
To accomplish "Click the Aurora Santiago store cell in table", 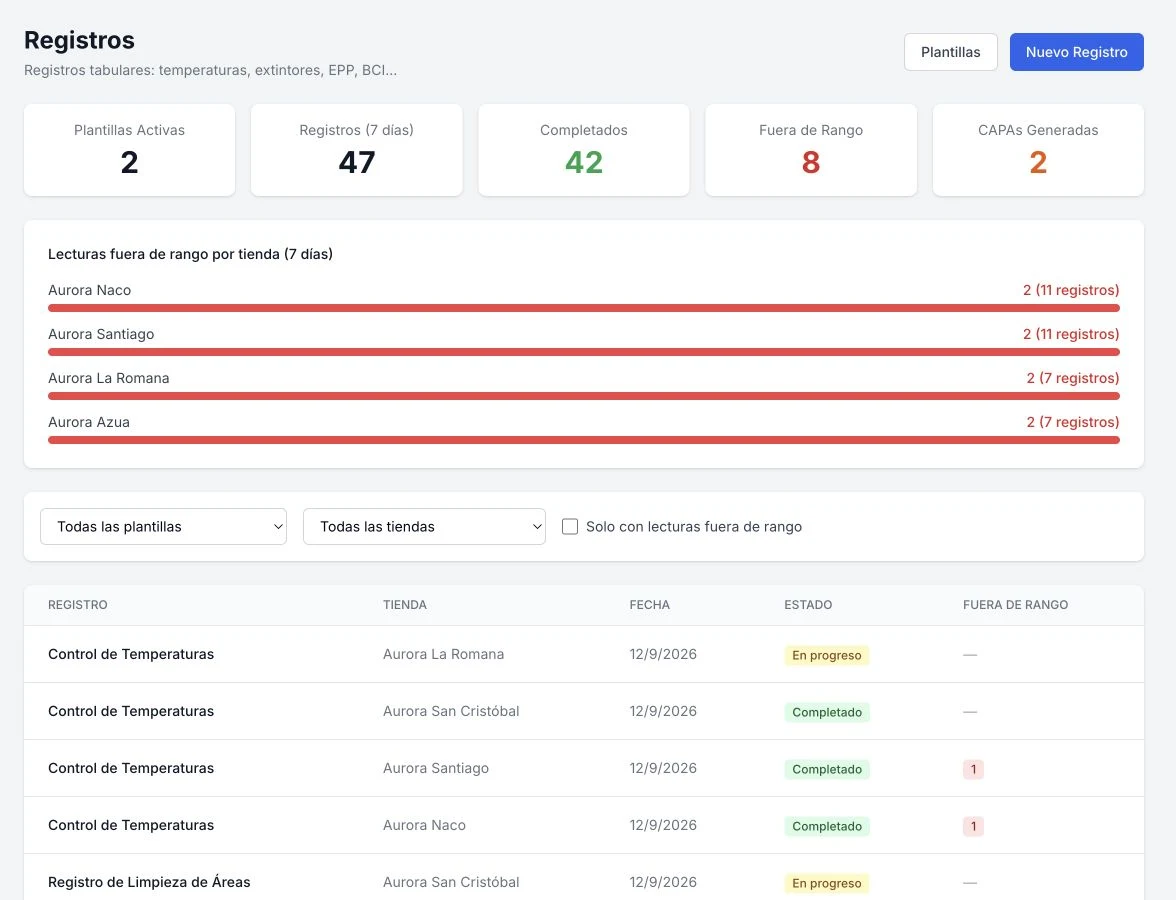I will [x=436, y=768].
